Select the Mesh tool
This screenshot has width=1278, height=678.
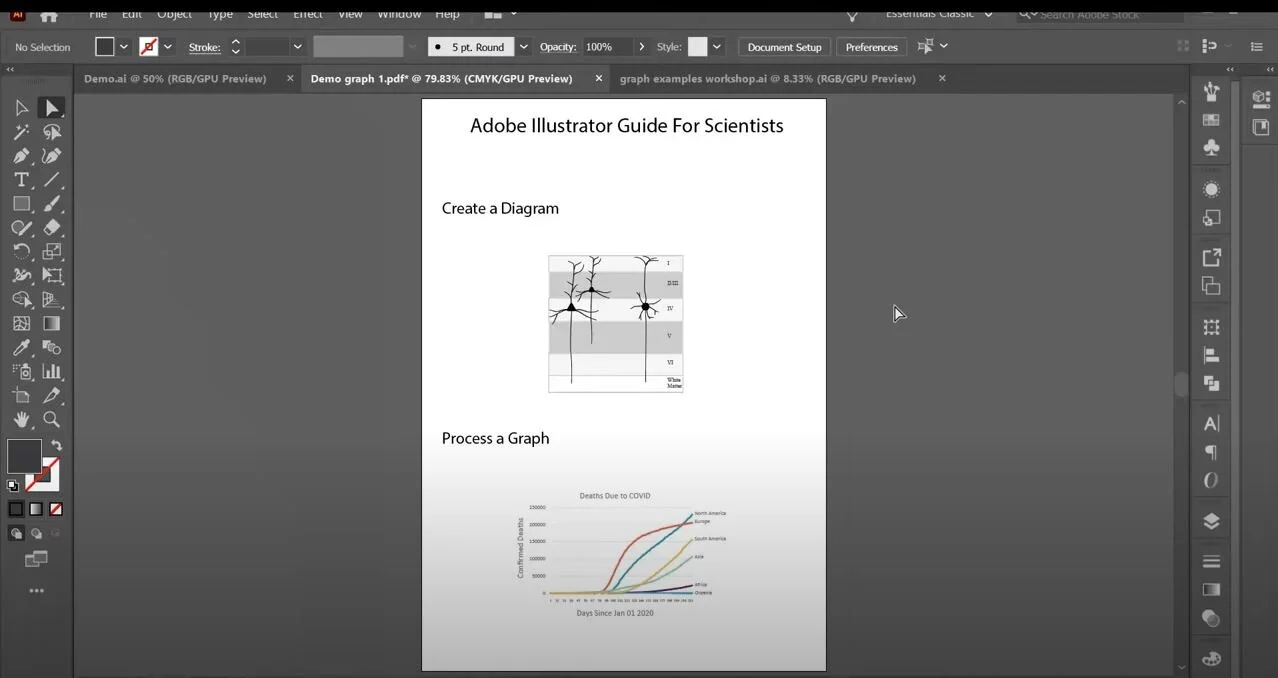coord(21,324)
